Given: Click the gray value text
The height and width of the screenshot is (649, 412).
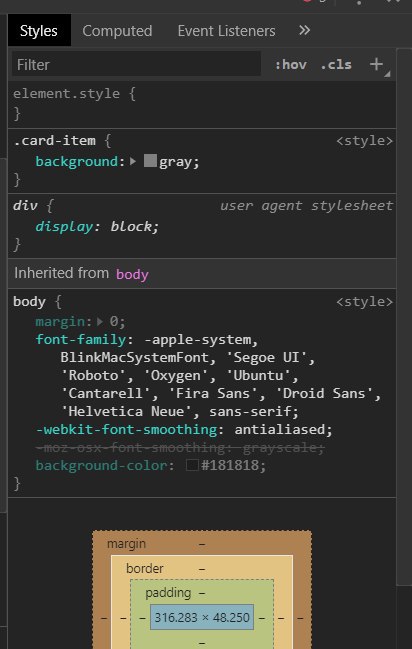Looking at the screenshot, I should pyautogui.click(x=176, y=162).
